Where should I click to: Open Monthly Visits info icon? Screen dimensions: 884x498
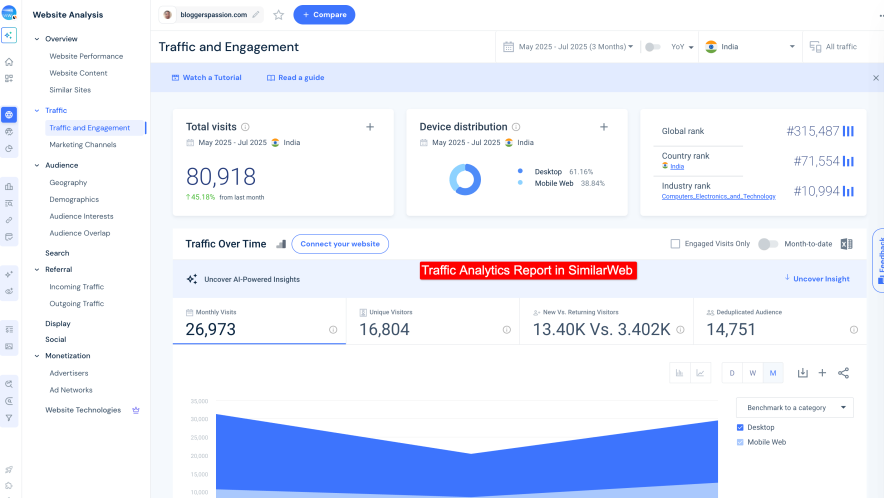333,330
